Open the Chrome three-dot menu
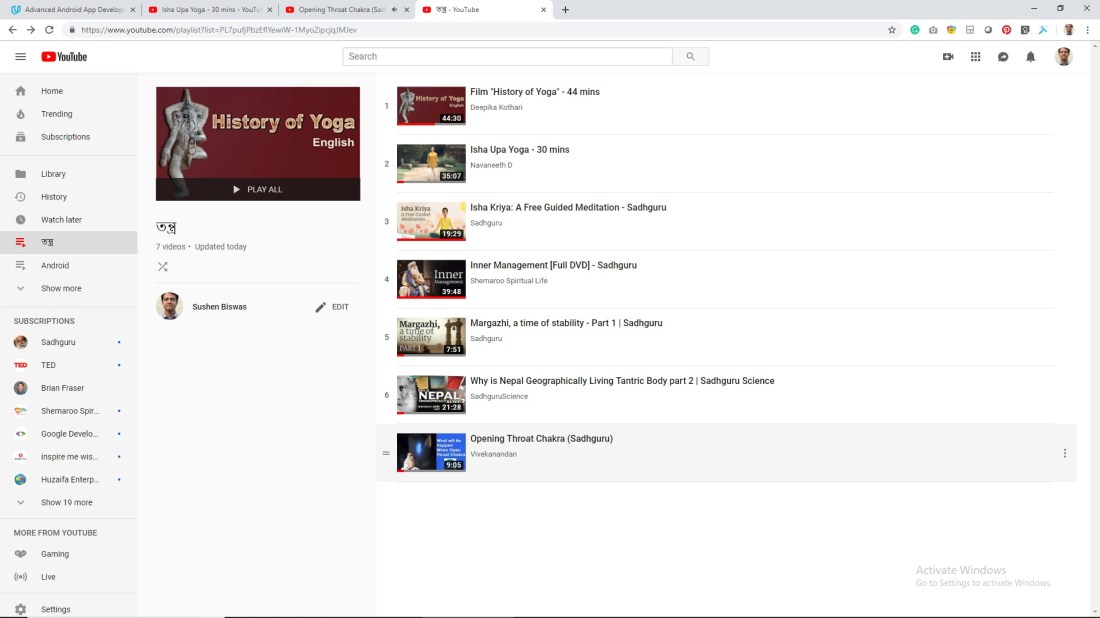Viewport: 1100px width, 618px height. click(x=1087, y=30)
